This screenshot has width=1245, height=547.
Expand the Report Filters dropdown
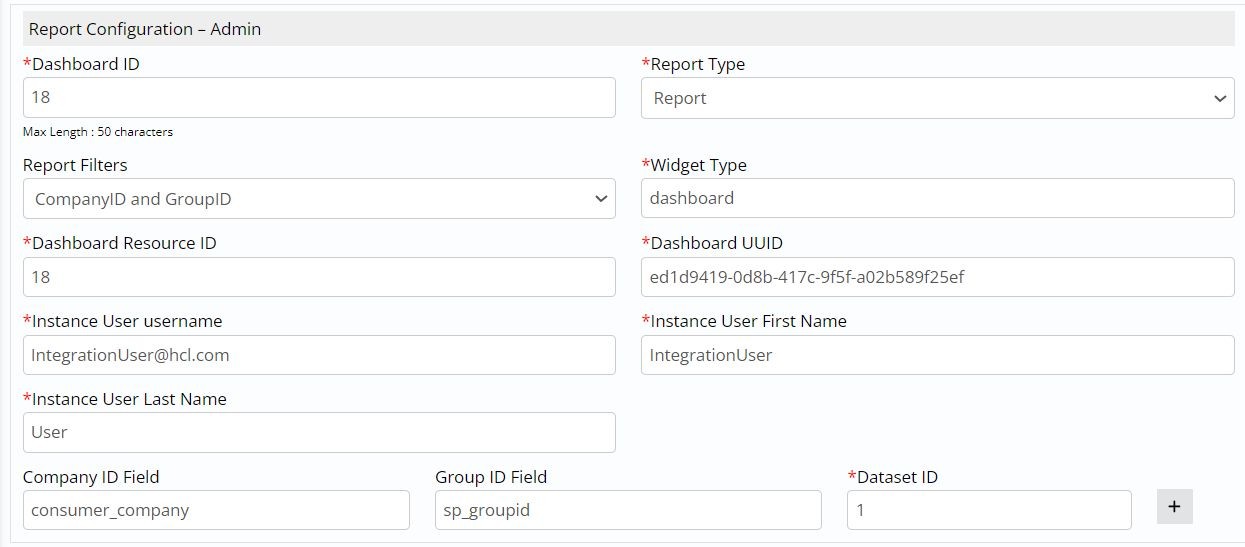(319, 199)
